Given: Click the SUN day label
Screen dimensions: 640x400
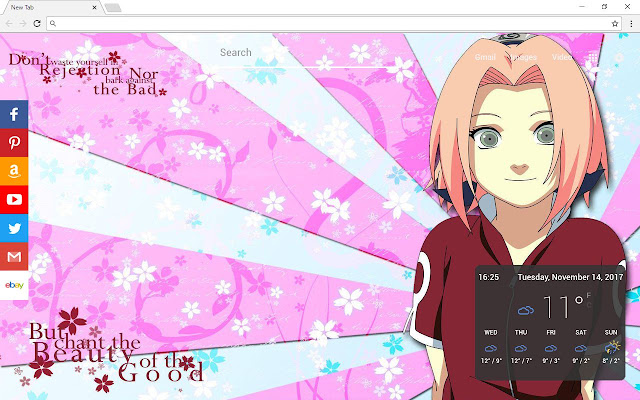Looking at the screenshot, I should tap(611, 333).
